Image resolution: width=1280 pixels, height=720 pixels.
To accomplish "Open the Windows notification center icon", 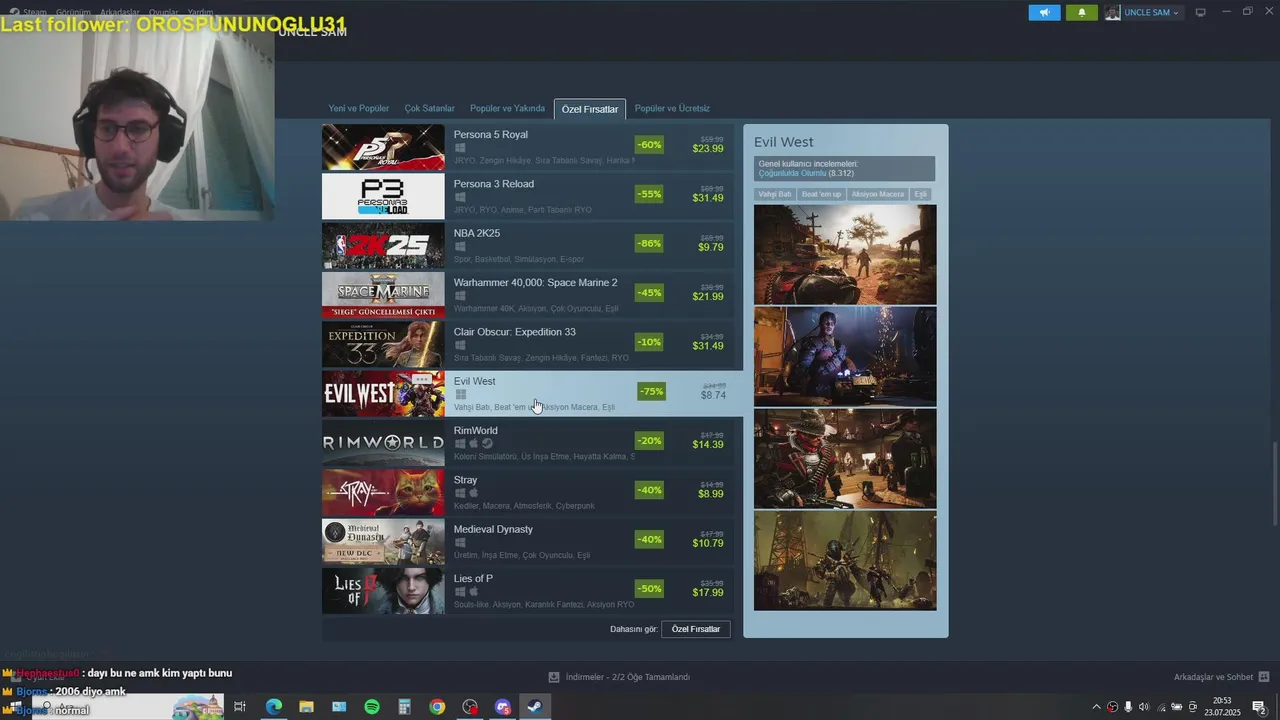I will coord(1259,707).
